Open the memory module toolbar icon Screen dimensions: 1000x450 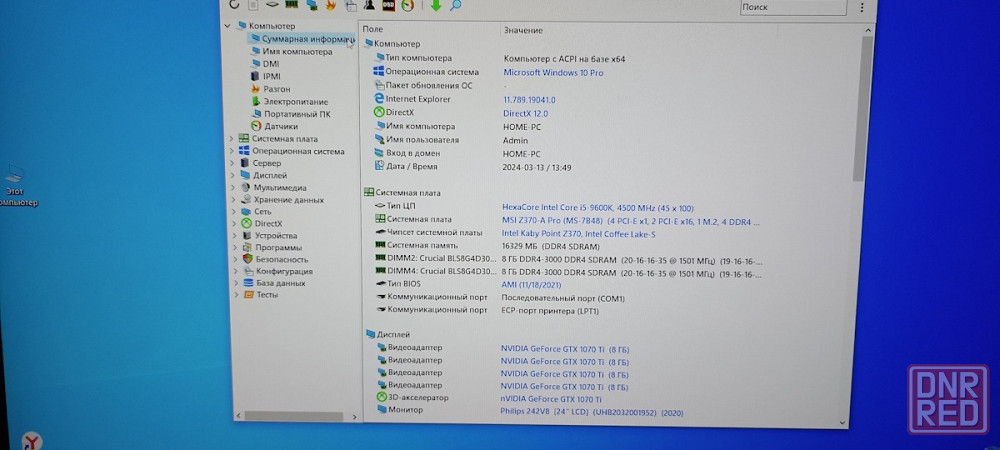(291, 4)
